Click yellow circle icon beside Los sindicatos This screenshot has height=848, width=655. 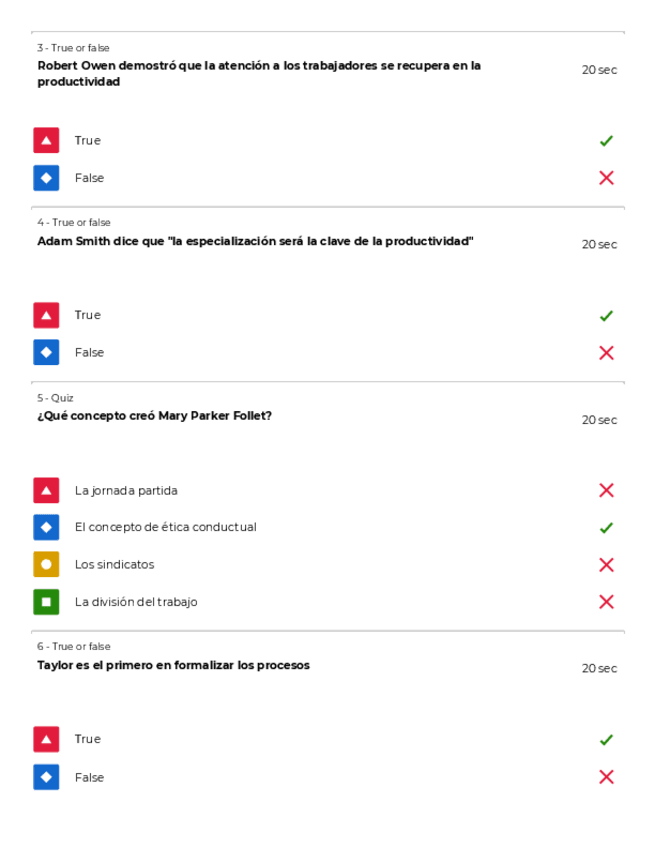[46, 564]
